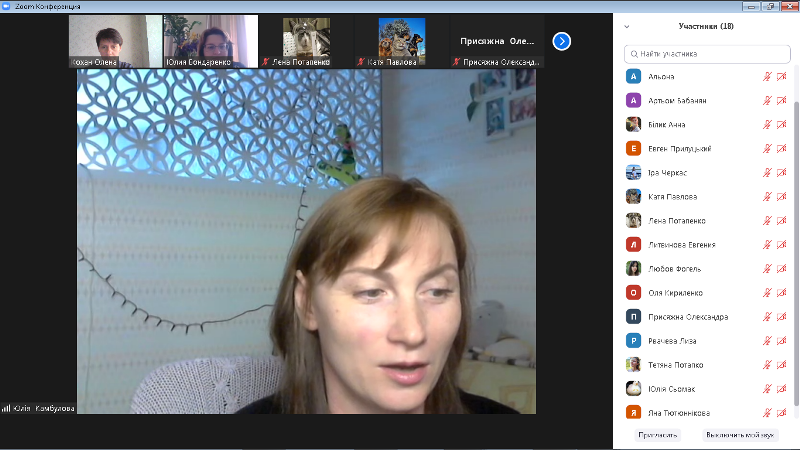Select Евген Прилуцький's orange avatar
Screen dimensions: 800x450
(x=633, y=148)
